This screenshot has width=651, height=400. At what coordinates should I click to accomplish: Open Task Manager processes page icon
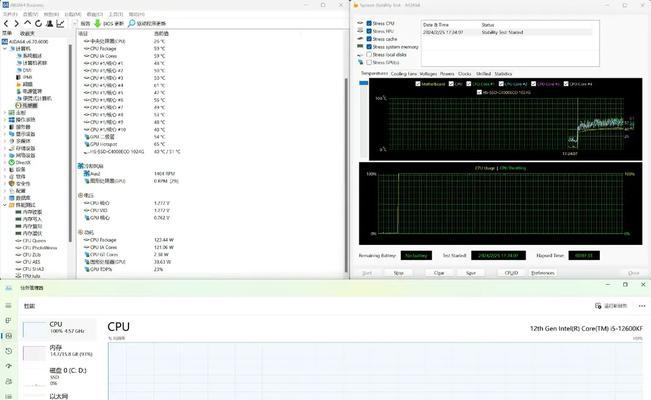[8, 321]
